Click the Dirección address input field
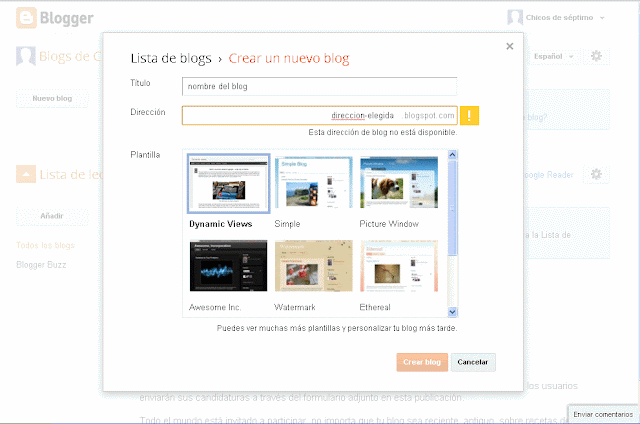 320,115
